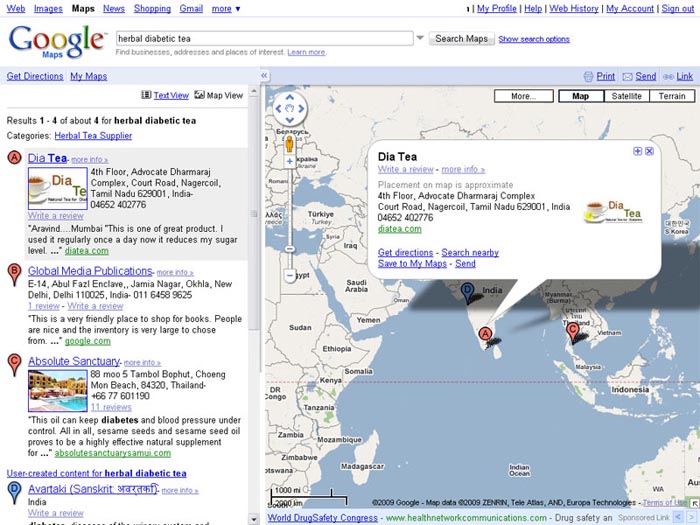Open the Shopping tab in top navigation

click(152, 8)
